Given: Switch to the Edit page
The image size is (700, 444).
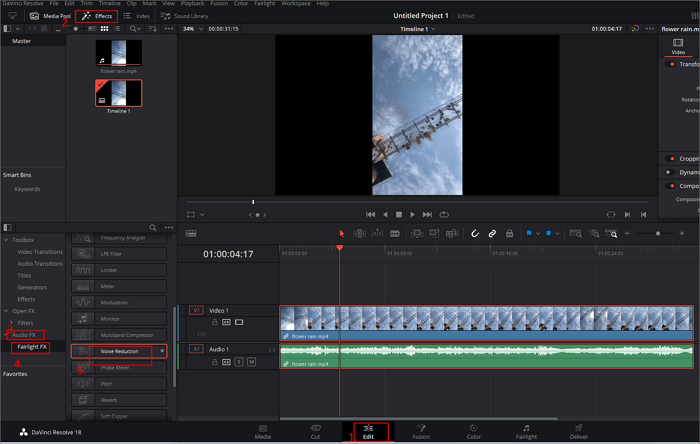Looking at the screenshot, I should click(x=368, y=432).
